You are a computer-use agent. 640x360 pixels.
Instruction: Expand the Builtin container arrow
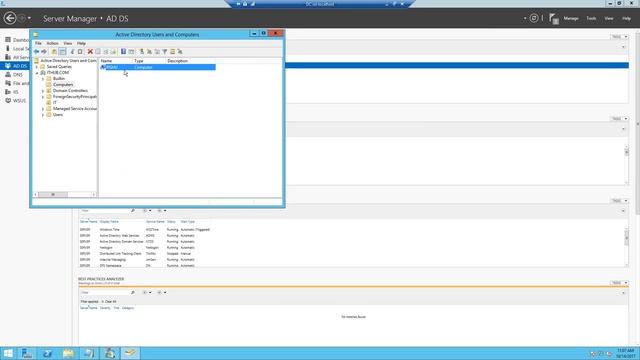(43, 79)
